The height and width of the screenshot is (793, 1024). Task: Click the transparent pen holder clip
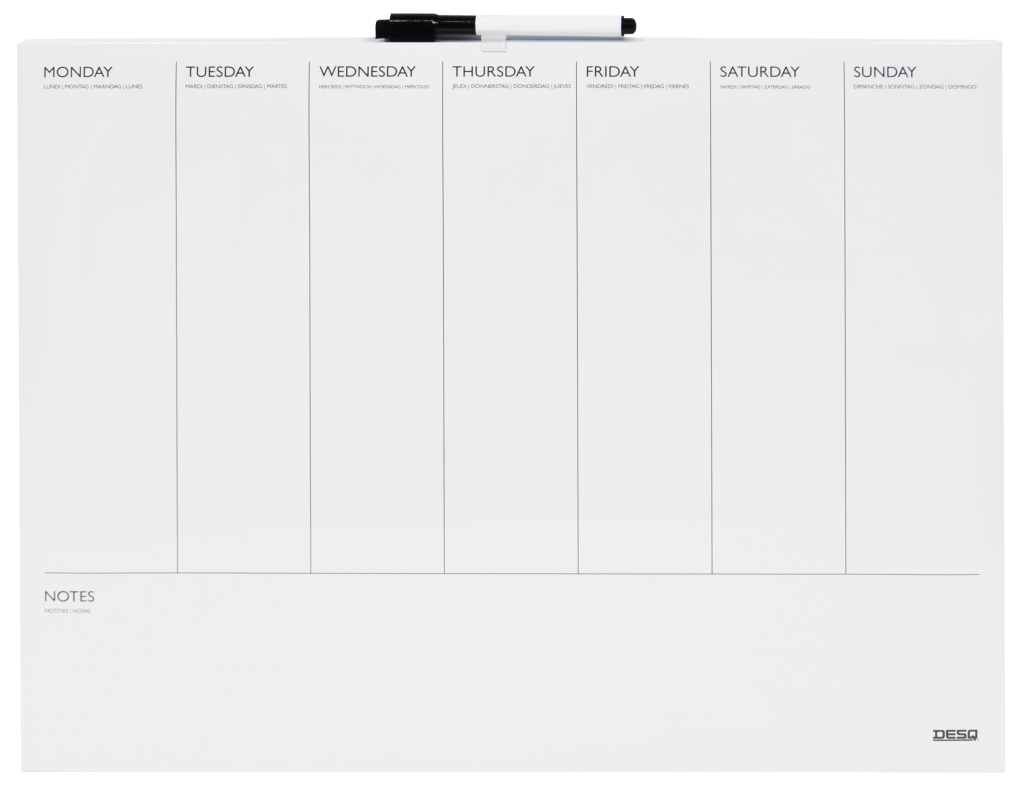tap(493, 43)
